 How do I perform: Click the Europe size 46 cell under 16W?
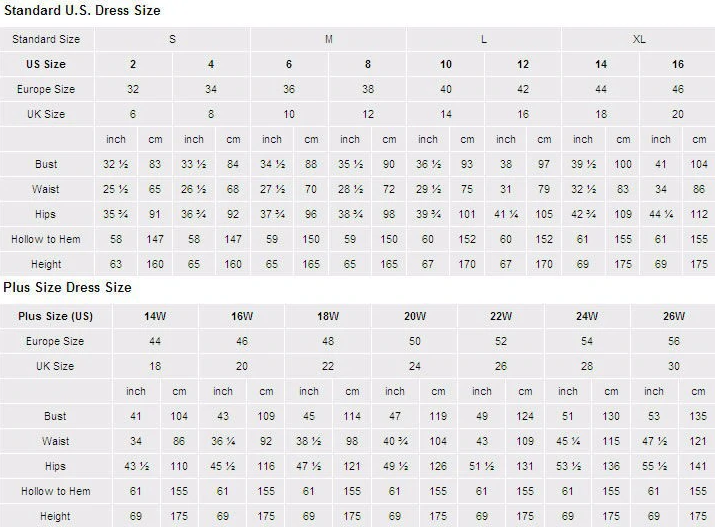242,341
